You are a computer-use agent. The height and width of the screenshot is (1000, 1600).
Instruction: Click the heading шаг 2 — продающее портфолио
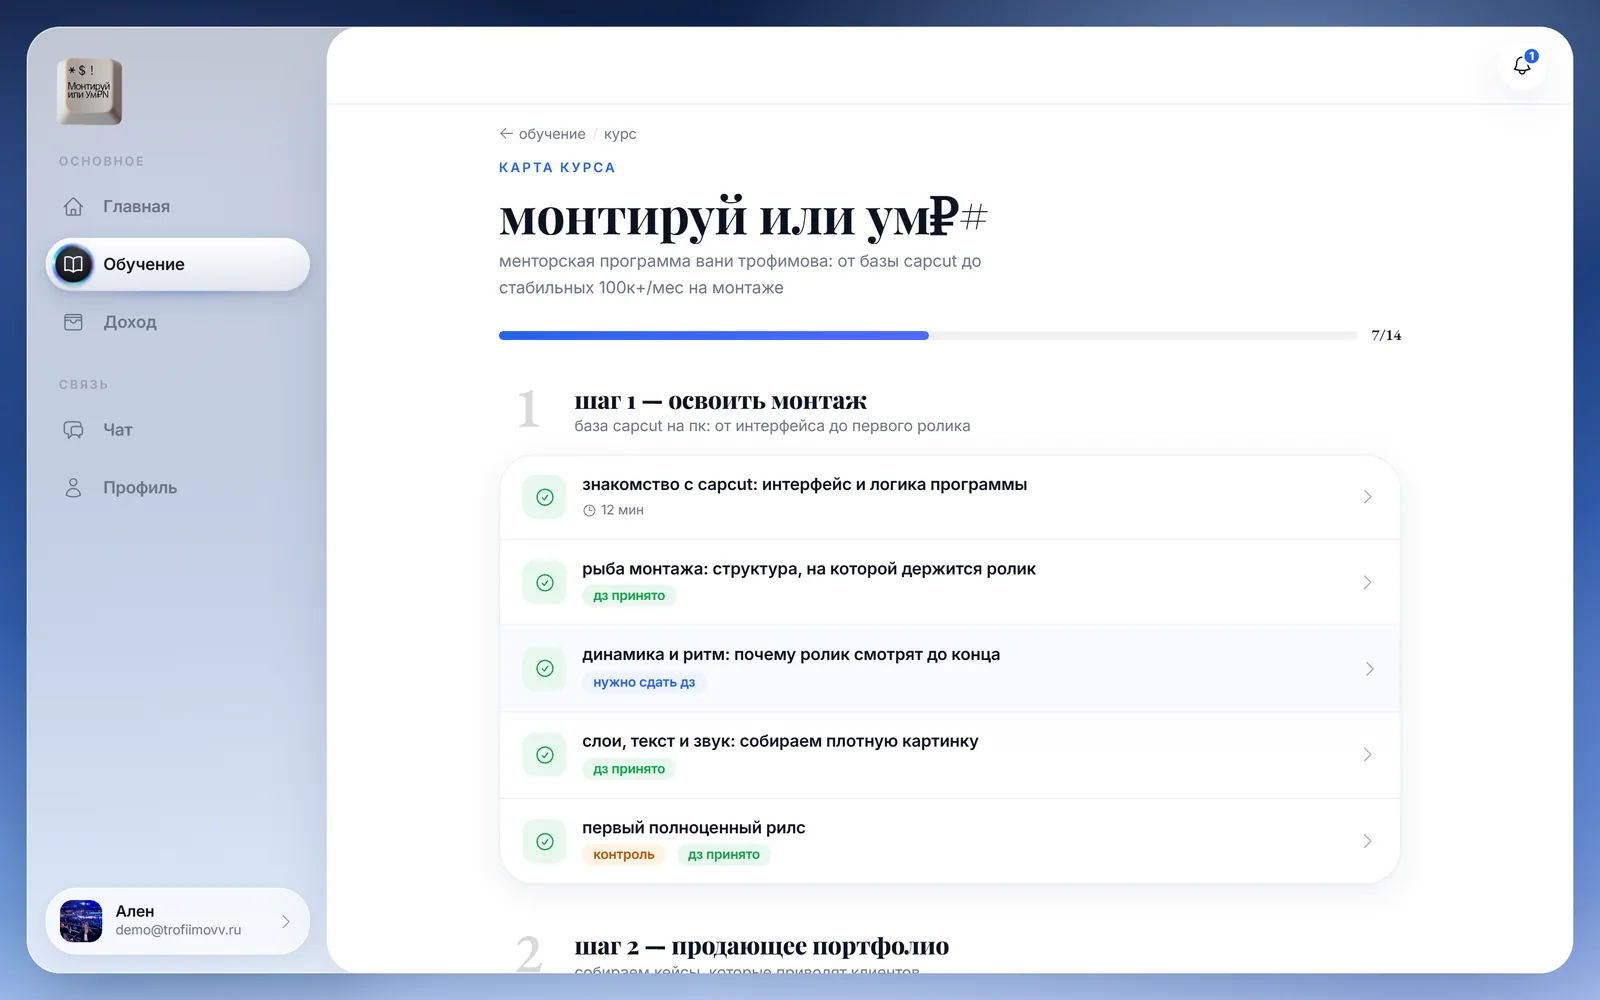(761, 946)
